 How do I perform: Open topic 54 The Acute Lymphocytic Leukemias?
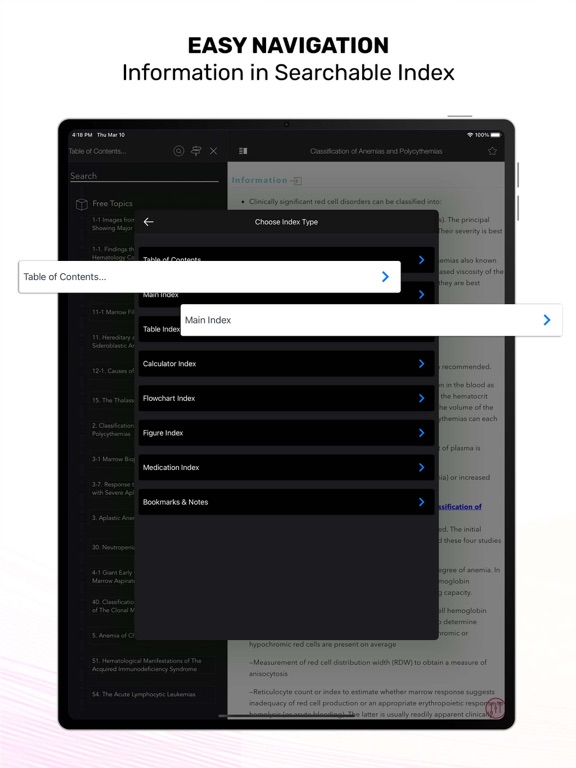pos(144,694)
